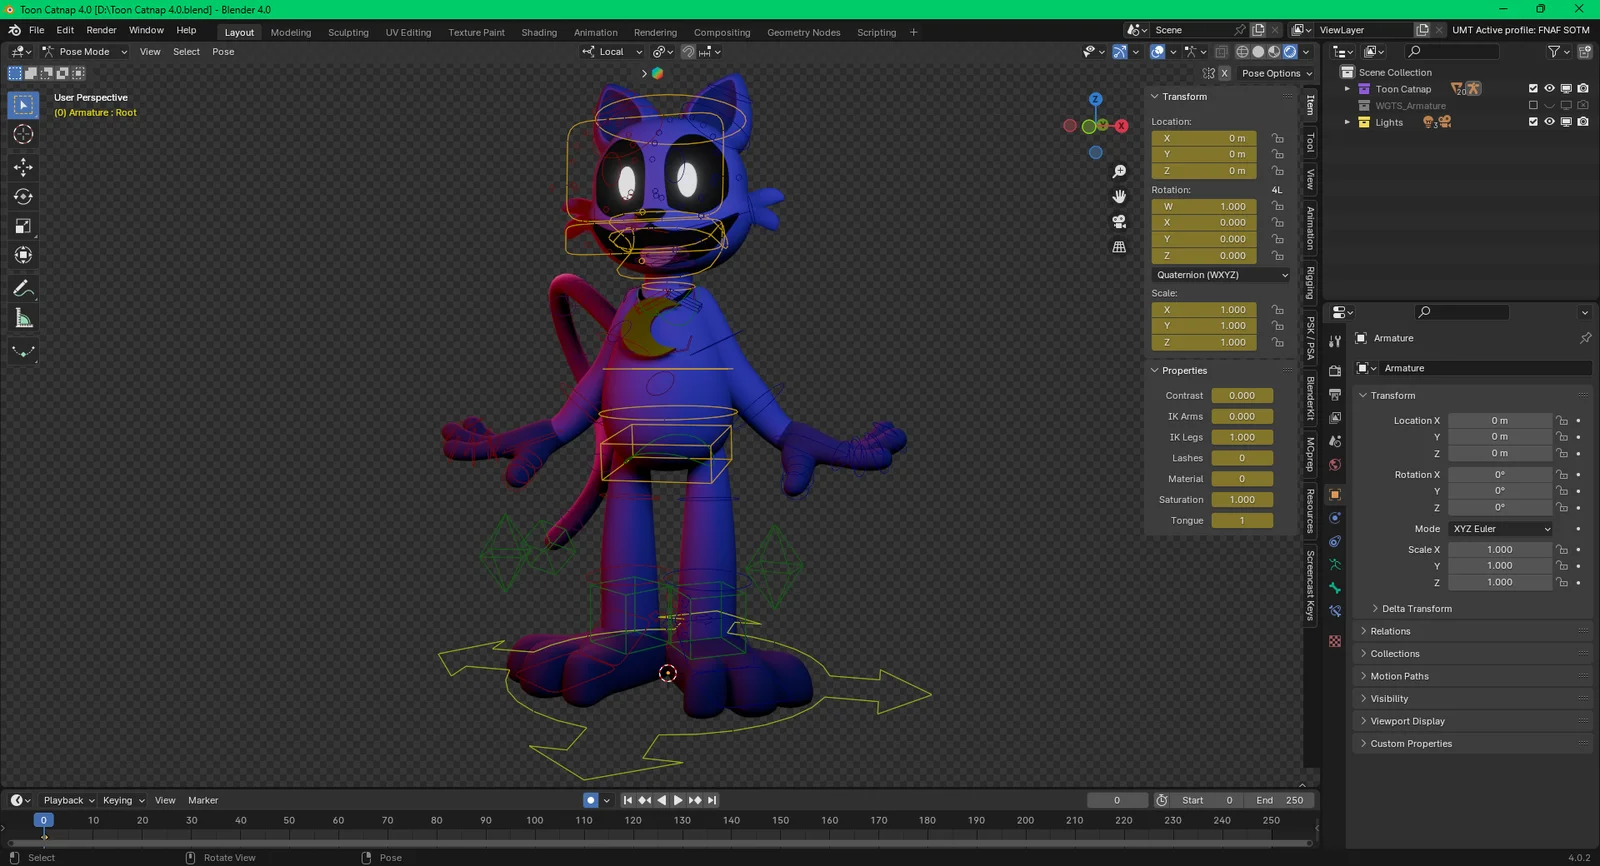Open the Render properties tab icon
Viewport: 1600px width, 866px height.
(1335, 371)
